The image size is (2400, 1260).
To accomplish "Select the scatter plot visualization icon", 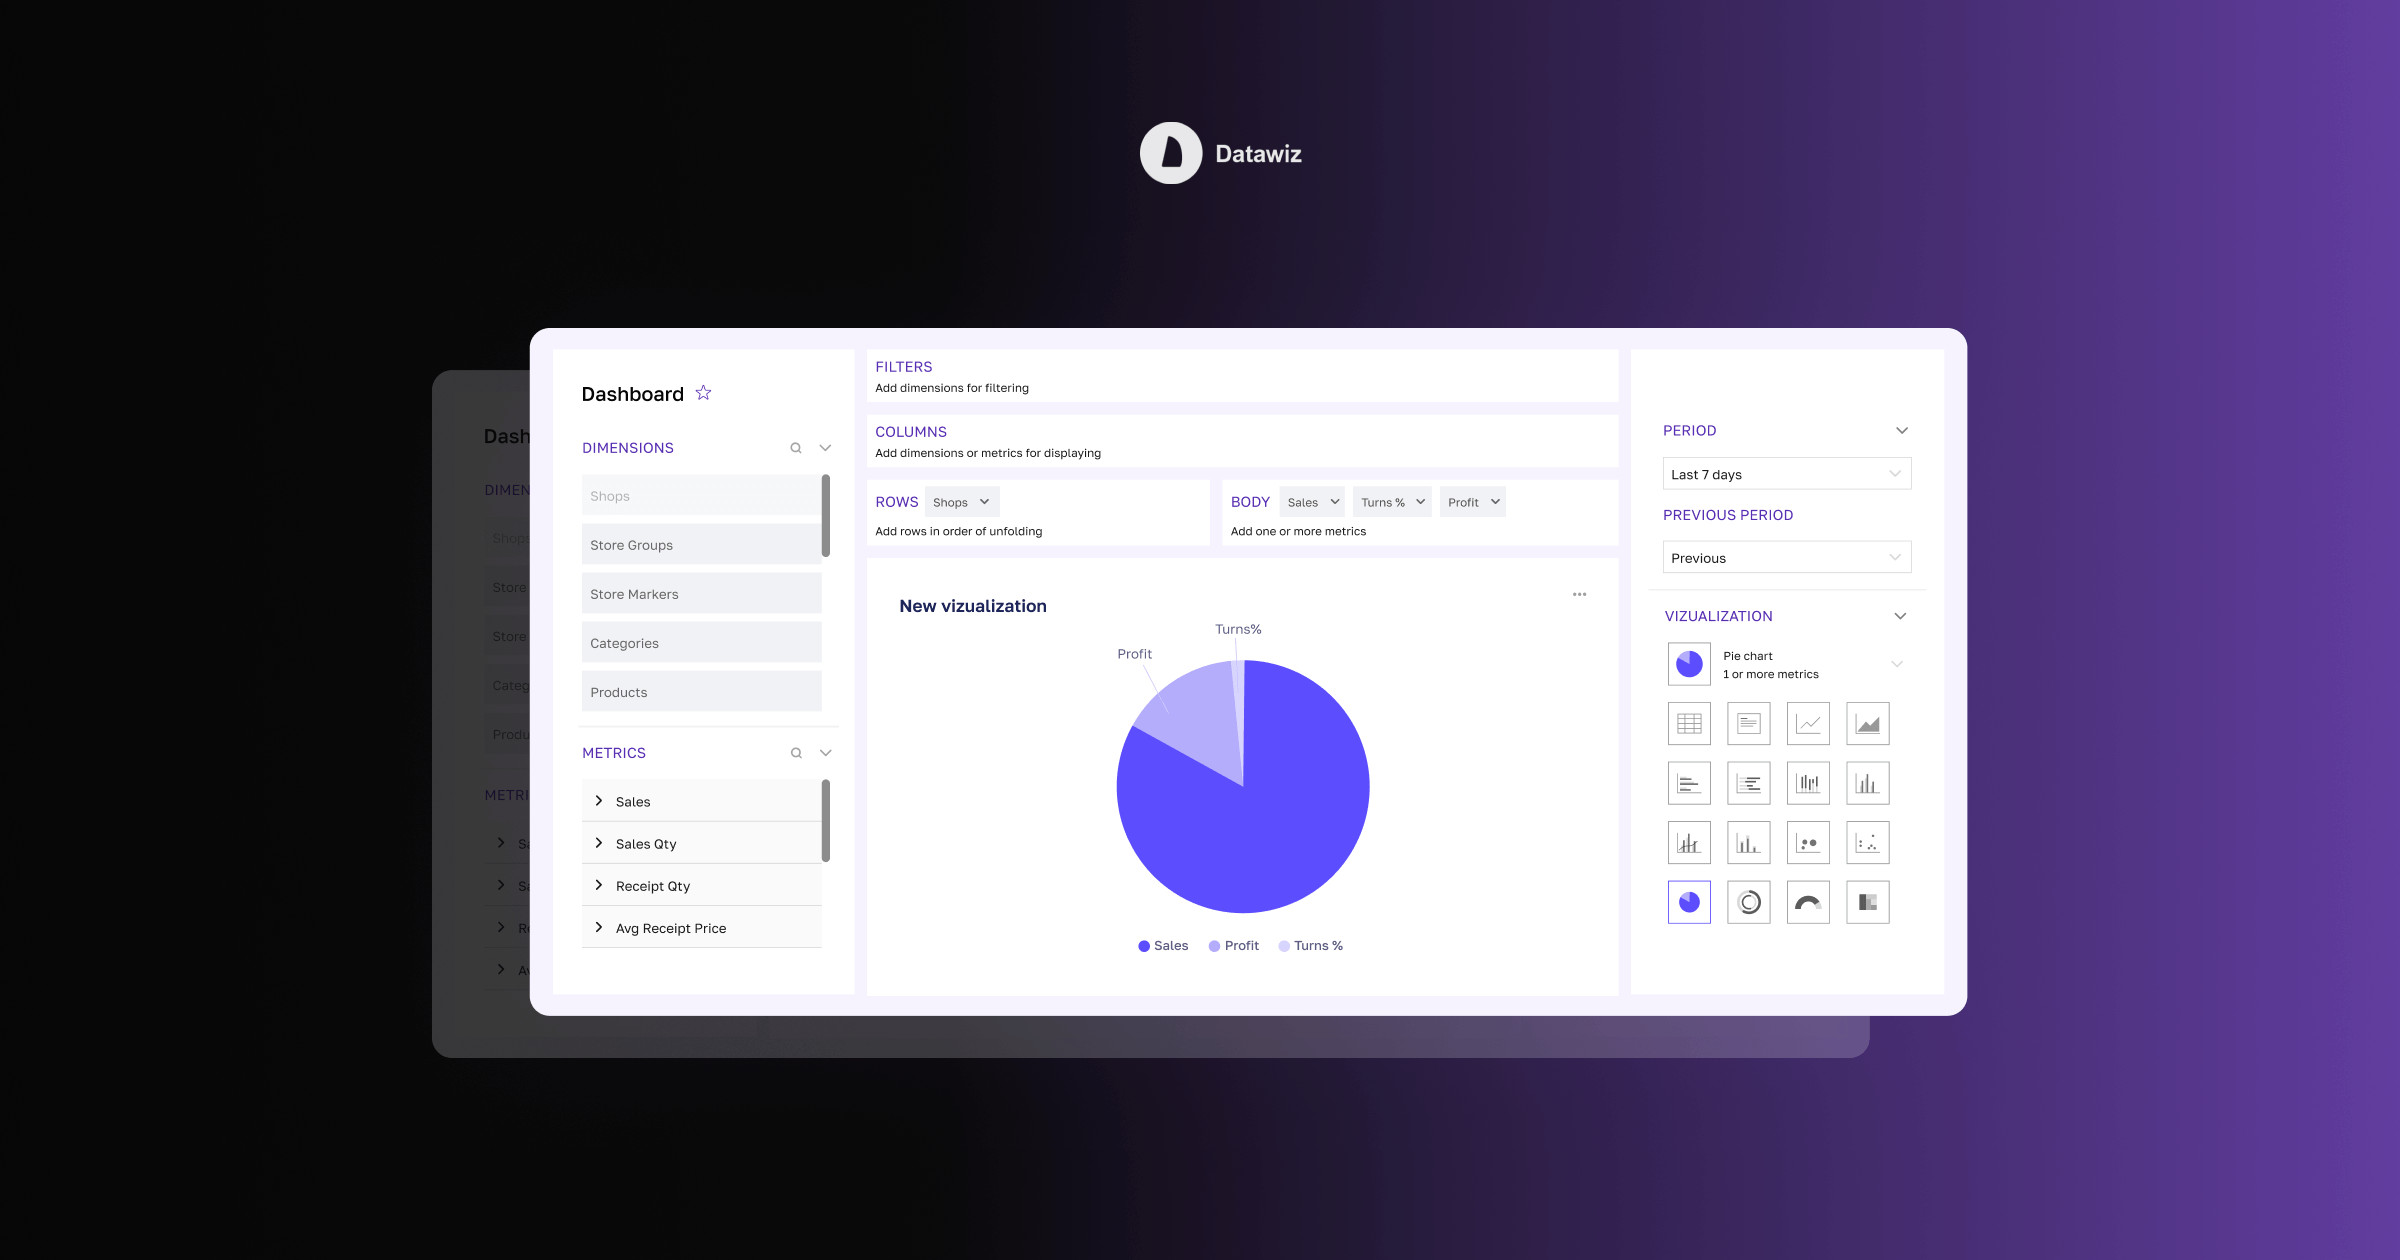I will pos(1865,841).
